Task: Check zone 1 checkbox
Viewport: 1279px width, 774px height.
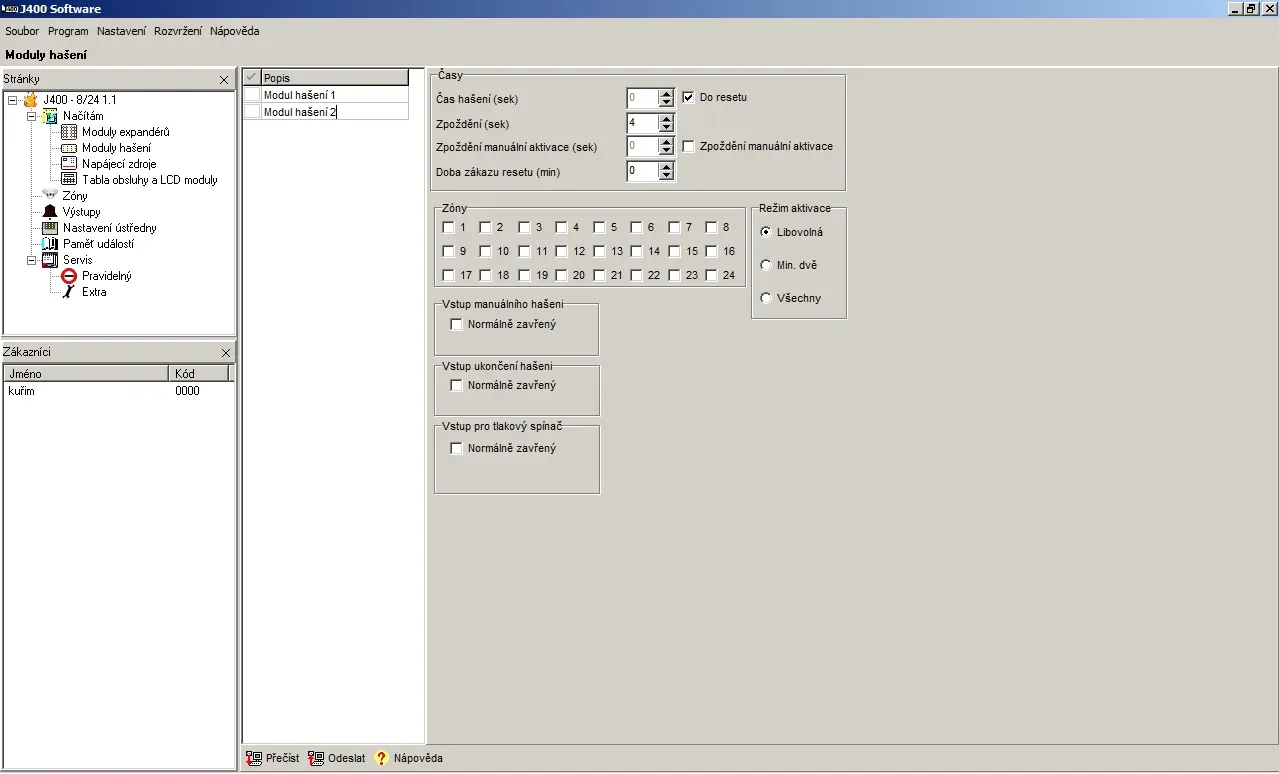Action: tap(448, 228)
